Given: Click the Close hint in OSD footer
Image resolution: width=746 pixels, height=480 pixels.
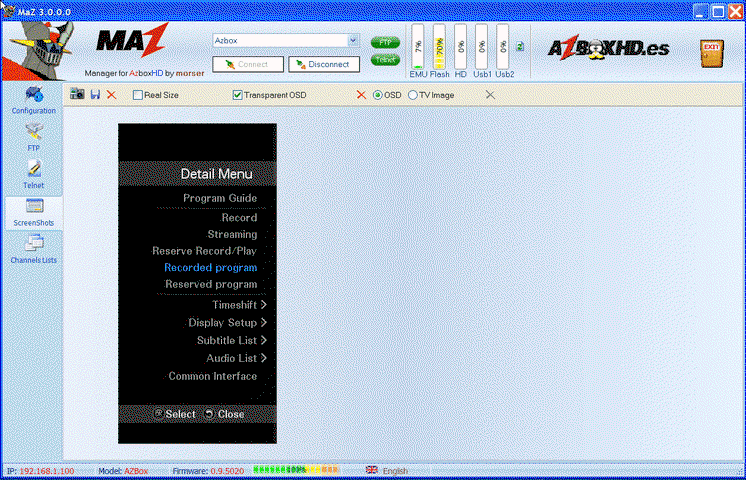Looking at the screenshot, I should click(x=225, y=414).
